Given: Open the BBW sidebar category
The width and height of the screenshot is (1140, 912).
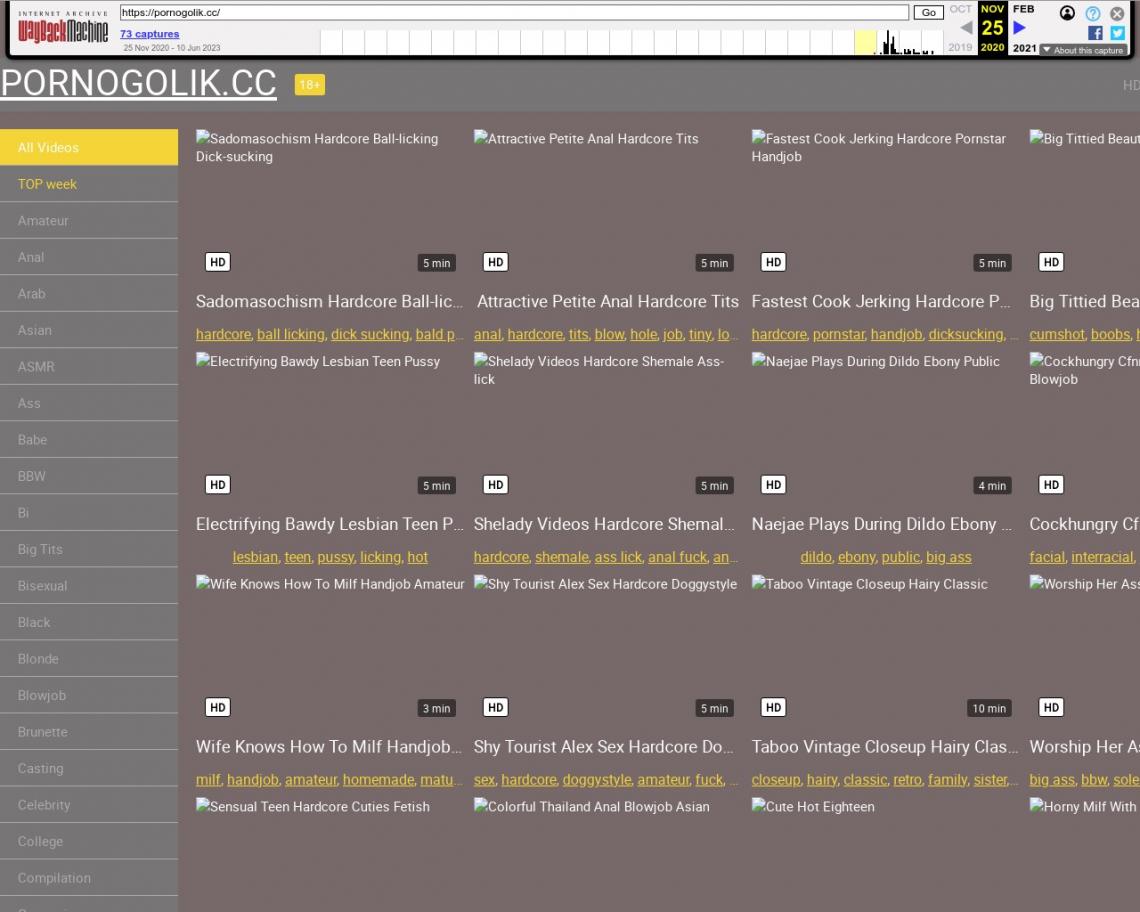Looking at the screenshot, I should 89,476.
